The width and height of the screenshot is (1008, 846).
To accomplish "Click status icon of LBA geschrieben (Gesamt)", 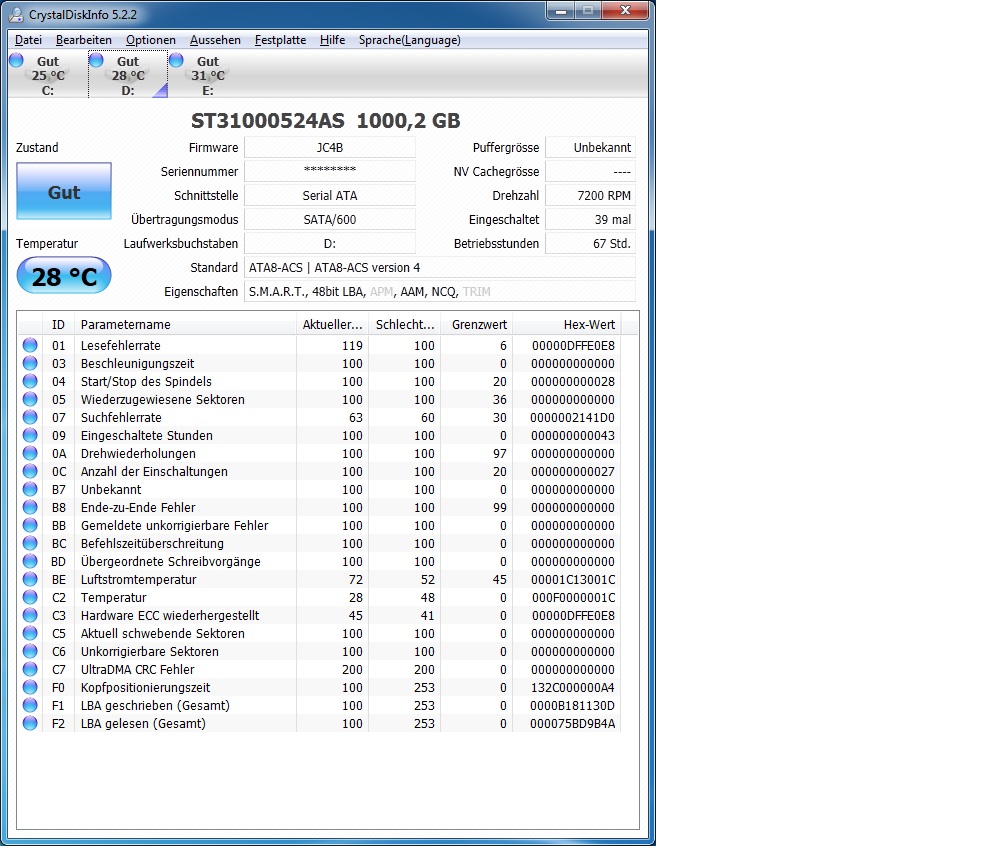I will point(30,705).
